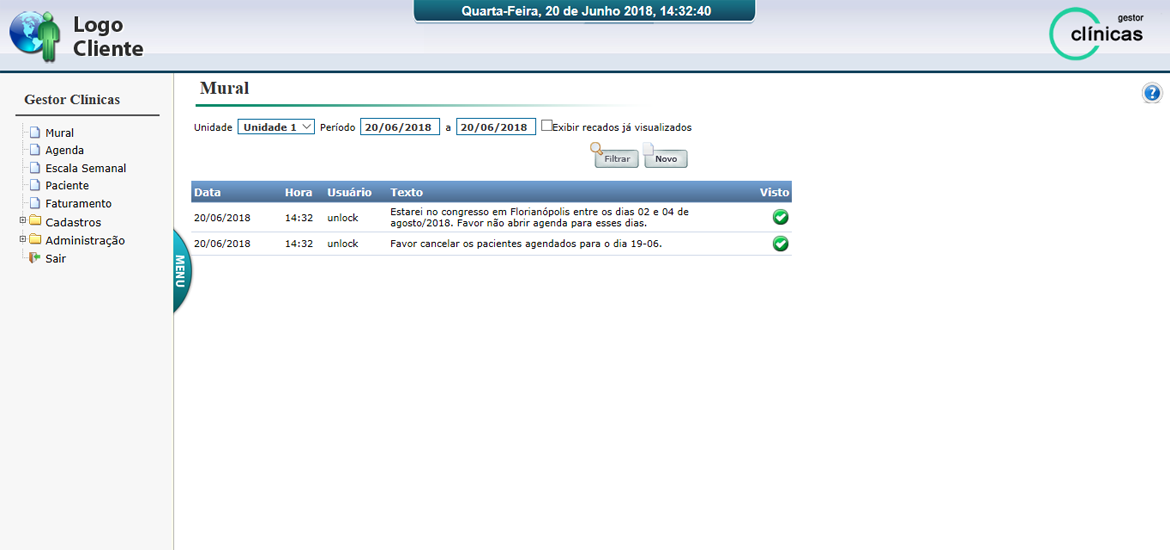Click the page icon beside Paciente
This screenshot has width=1170, height=550.
(34, 185)
